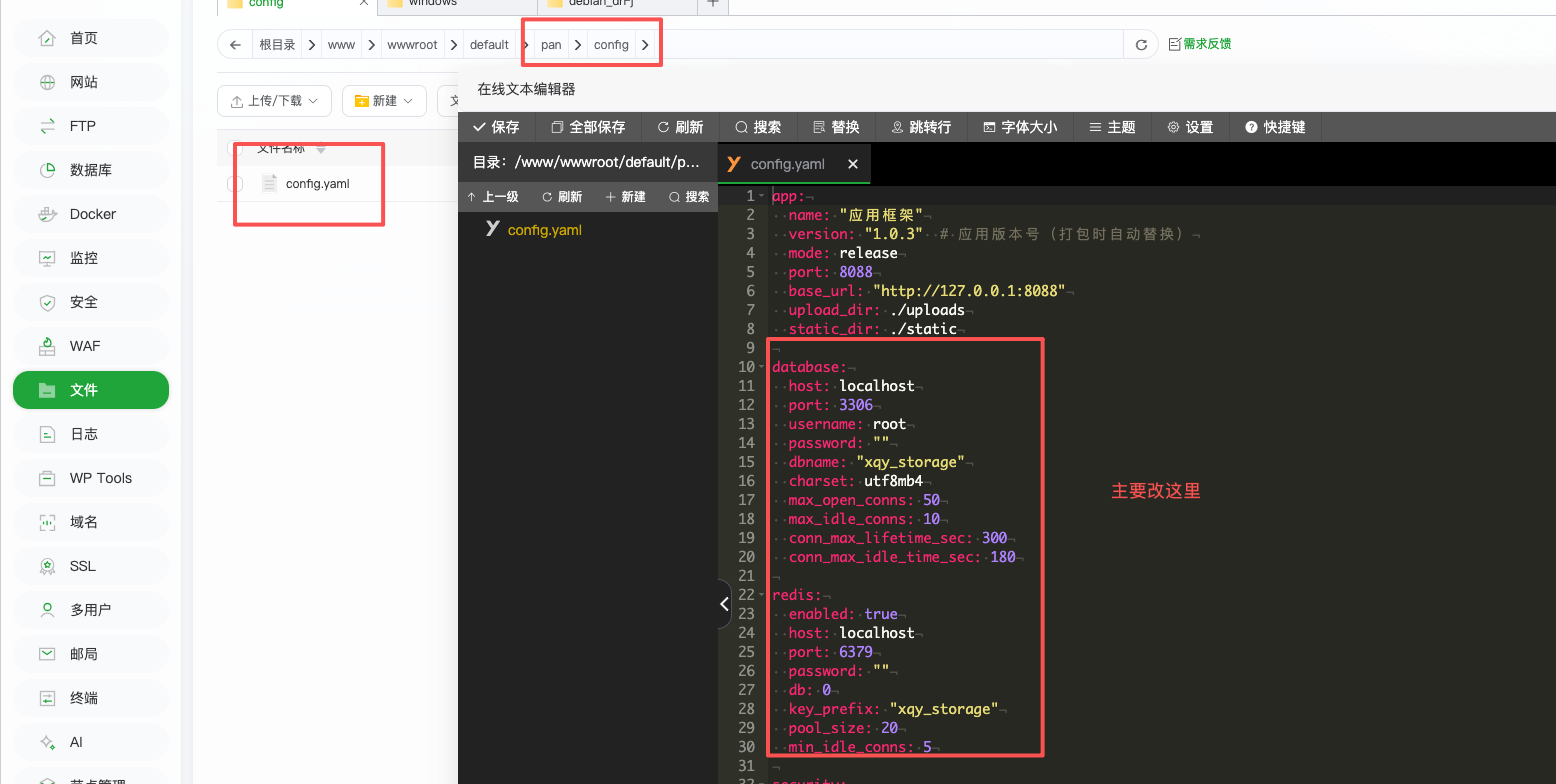Open the 首页 home icon in sidebar
This screenshot has width=1556, height=784.
(47, 38)
